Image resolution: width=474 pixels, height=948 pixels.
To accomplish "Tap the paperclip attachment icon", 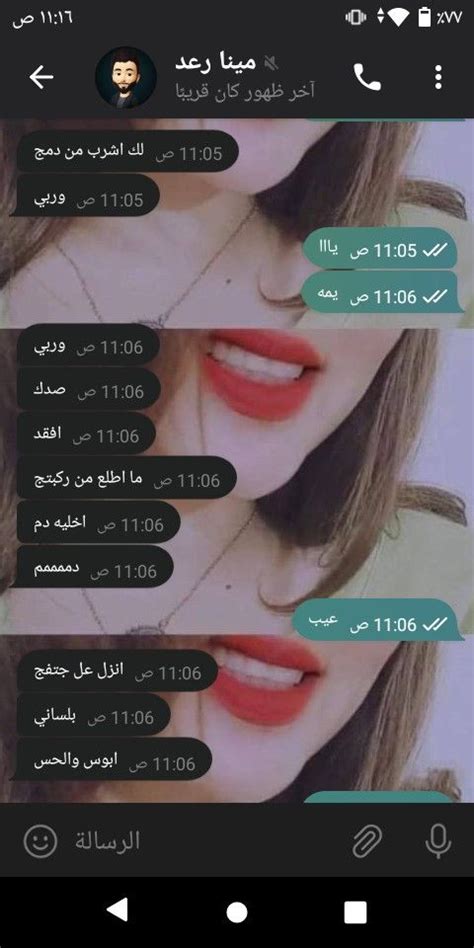I will point(368,840).
